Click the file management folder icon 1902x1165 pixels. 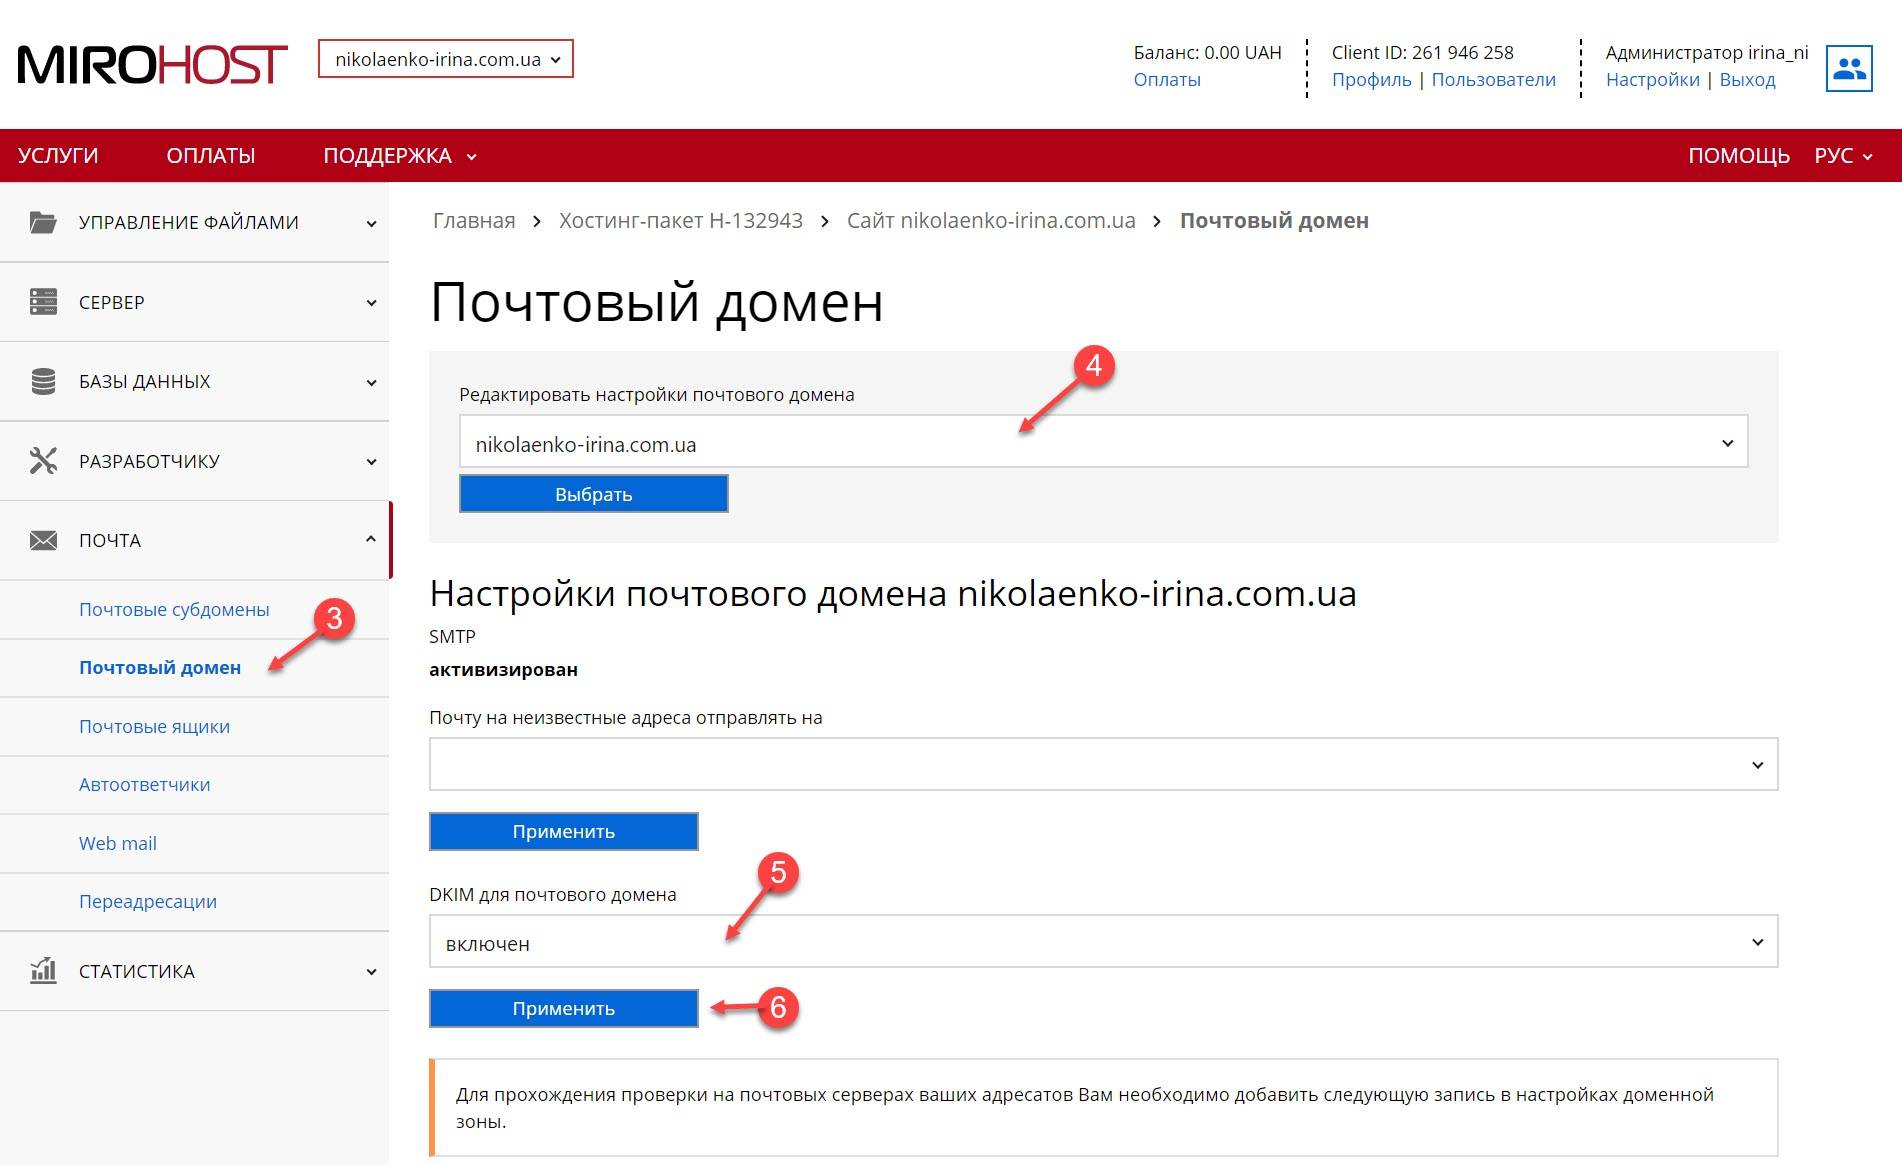43,222
